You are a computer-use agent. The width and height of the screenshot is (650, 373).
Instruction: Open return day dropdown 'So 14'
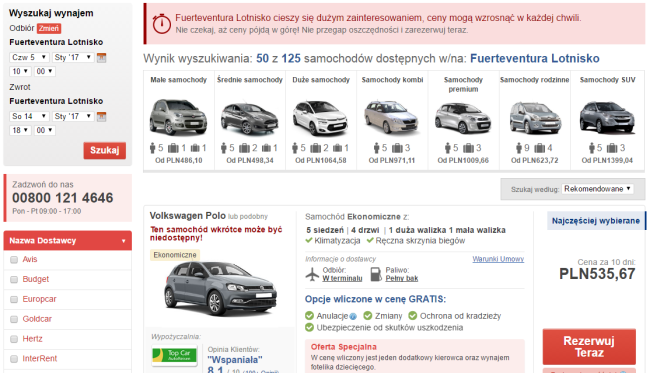point(29,116)
